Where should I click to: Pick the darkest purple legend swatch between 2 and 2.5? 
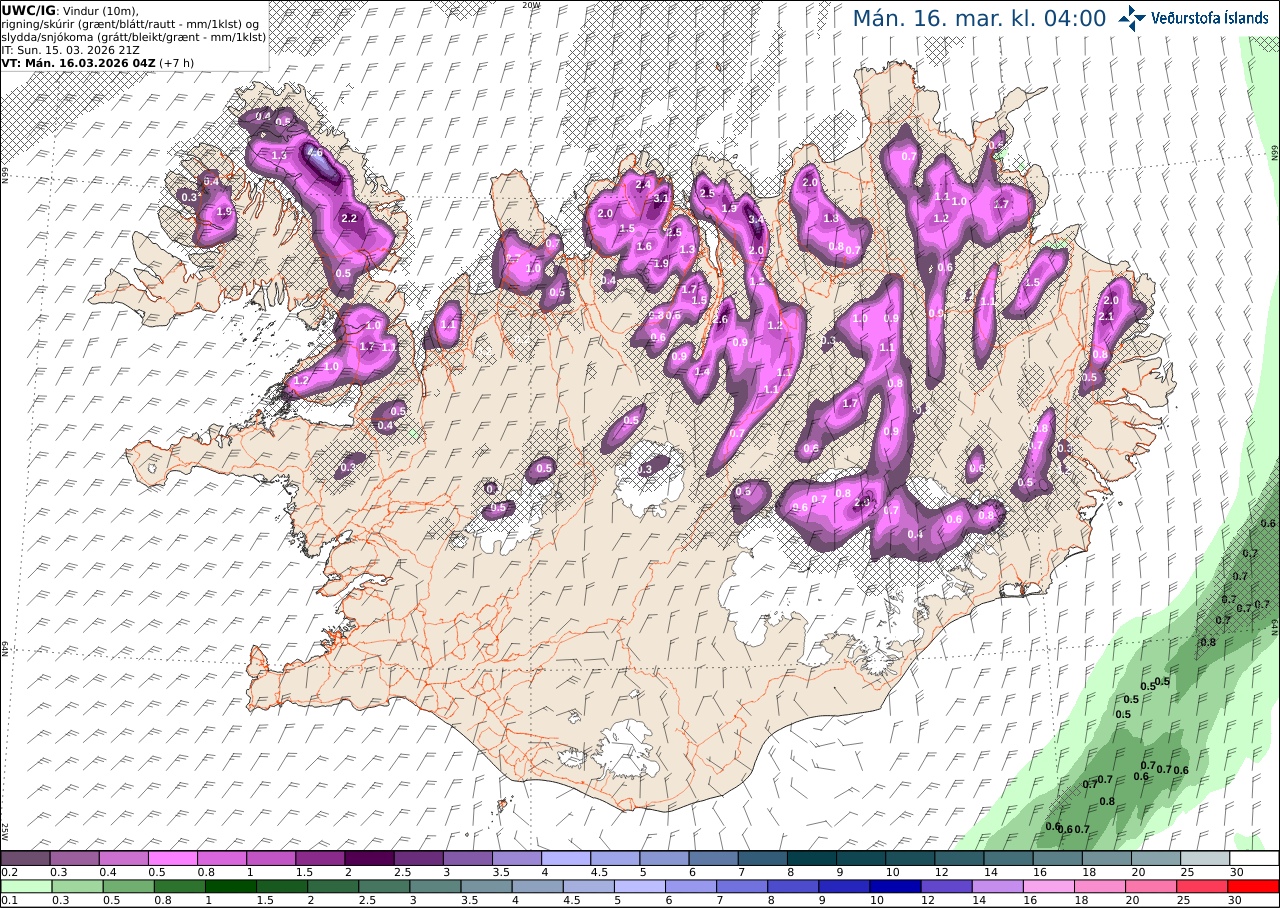coord(369,858)
